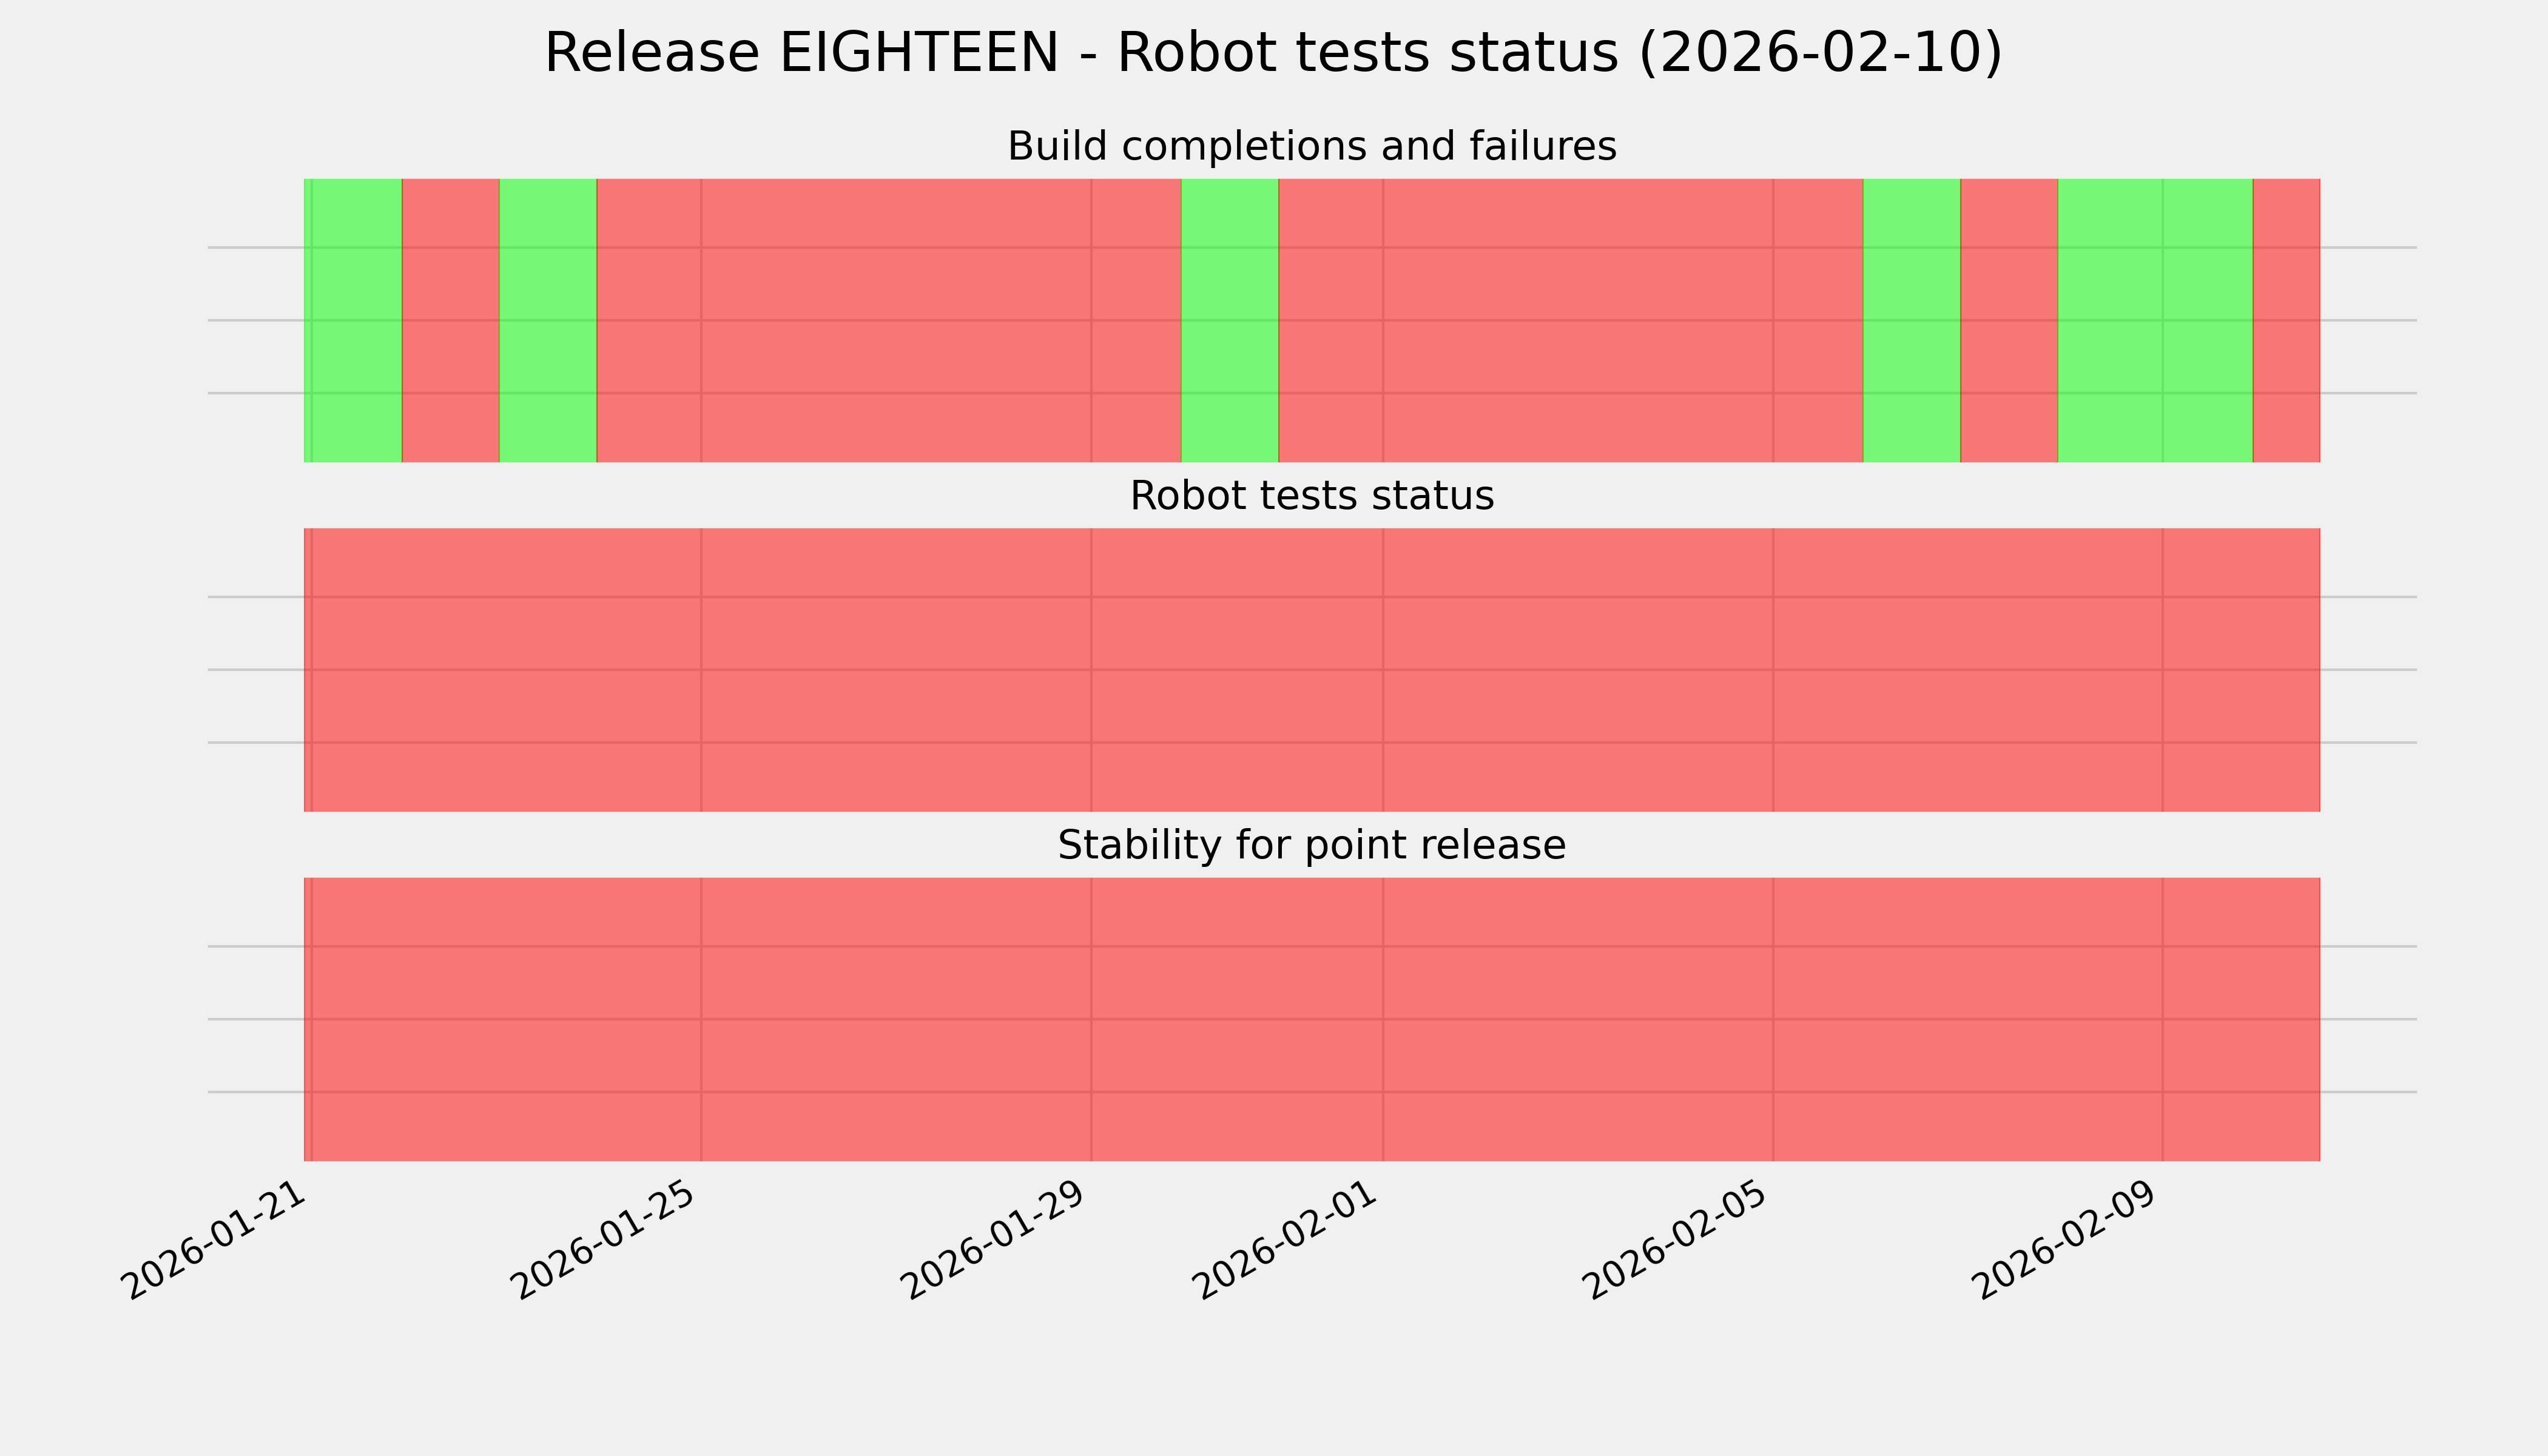Click the leftmost green segment in the build chart
This screenshot has height=1456, width=2548.
coord(353,320)
